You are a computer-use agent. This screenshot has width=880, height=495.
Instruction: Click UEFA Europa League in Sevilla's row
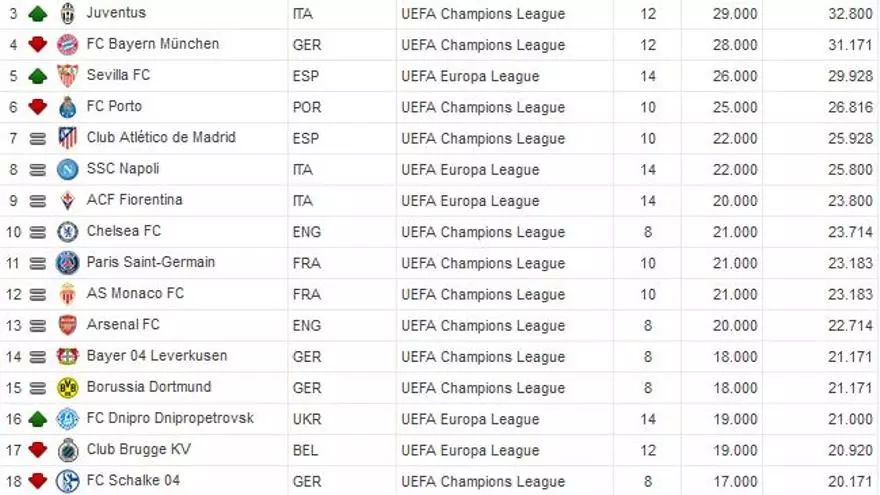(x=470, y=76)
